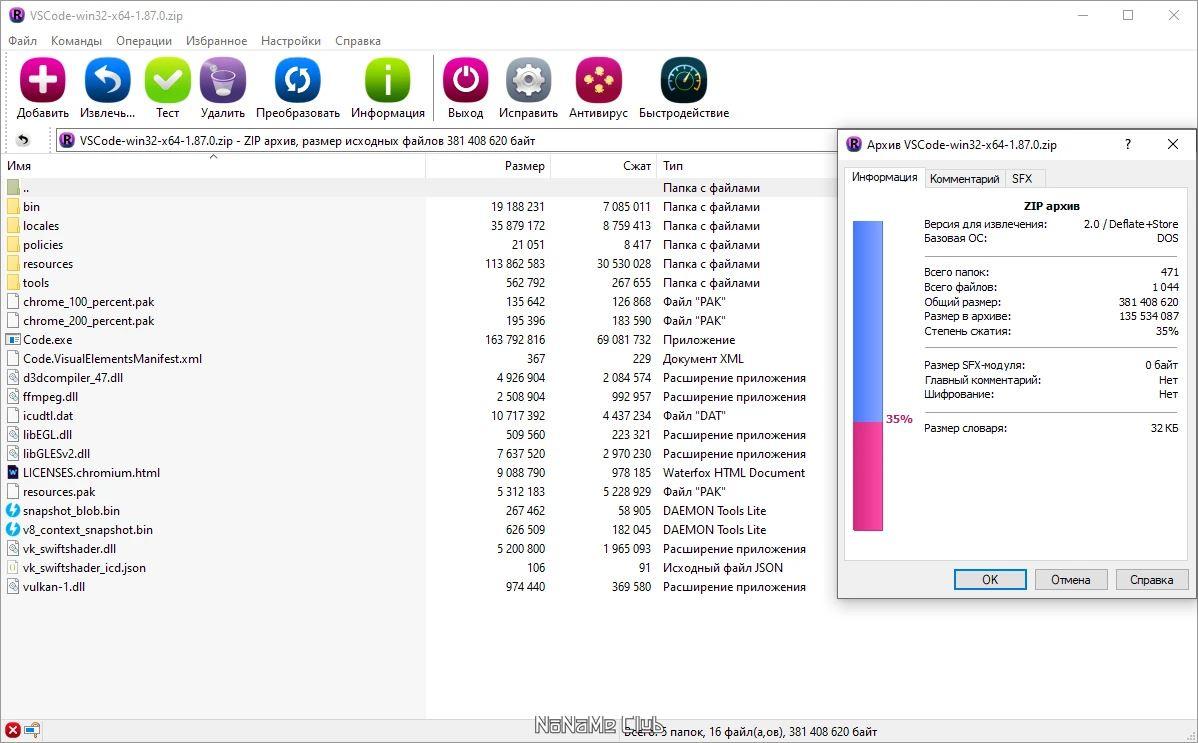The image size is (1198, 743).
Task: Run archive test with Тест icon
Action: point(167,81)
